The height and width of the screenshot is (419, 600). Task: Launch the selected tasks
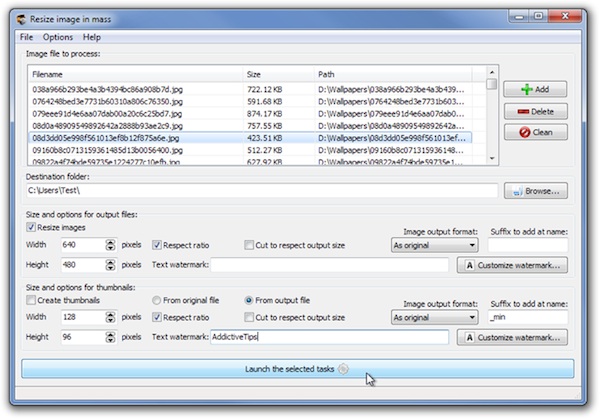(x=298, y=369)
